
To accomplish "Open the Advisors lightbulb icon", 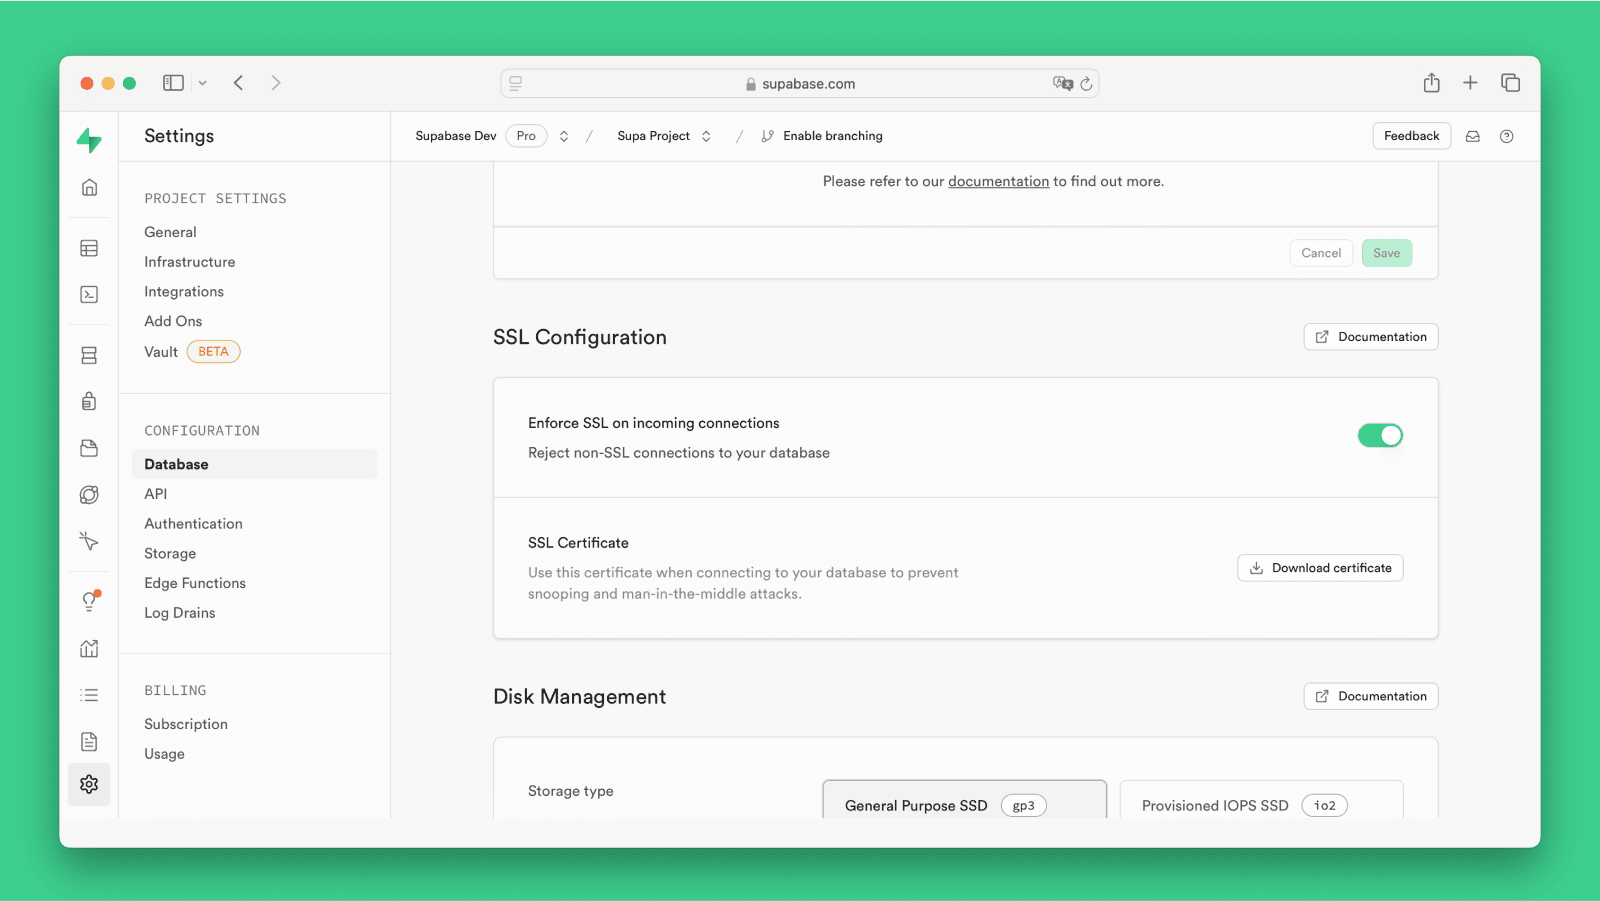I will [x=89, y=601].
